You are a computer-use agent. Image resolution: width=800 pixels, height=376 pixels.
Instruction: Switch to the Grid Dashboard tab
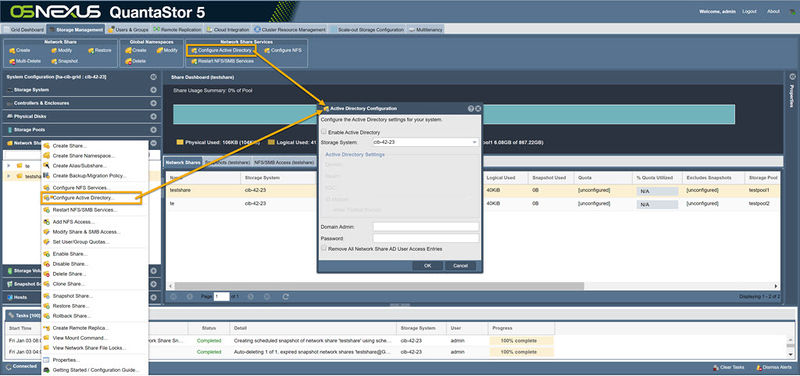(23, 30)
